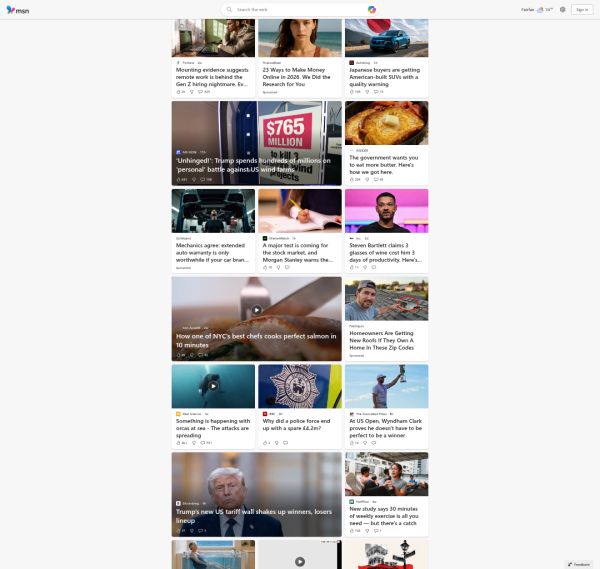Like the Wyndham Clark US Open article

coord(352,443)
